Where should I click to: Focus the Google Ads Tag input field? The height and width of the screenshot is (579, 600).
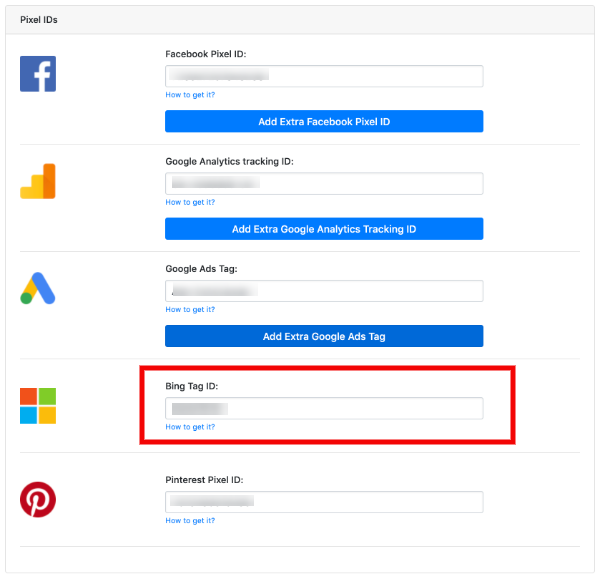324,291
